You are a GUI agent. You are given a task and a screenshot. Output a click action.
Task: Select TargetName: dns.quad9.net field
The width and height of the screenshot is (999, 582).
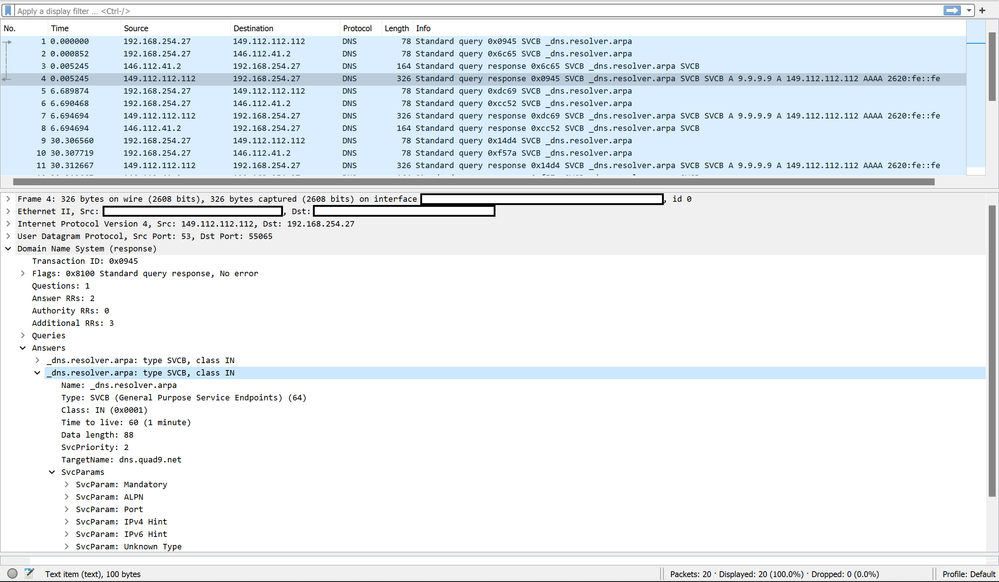(121, 460)
